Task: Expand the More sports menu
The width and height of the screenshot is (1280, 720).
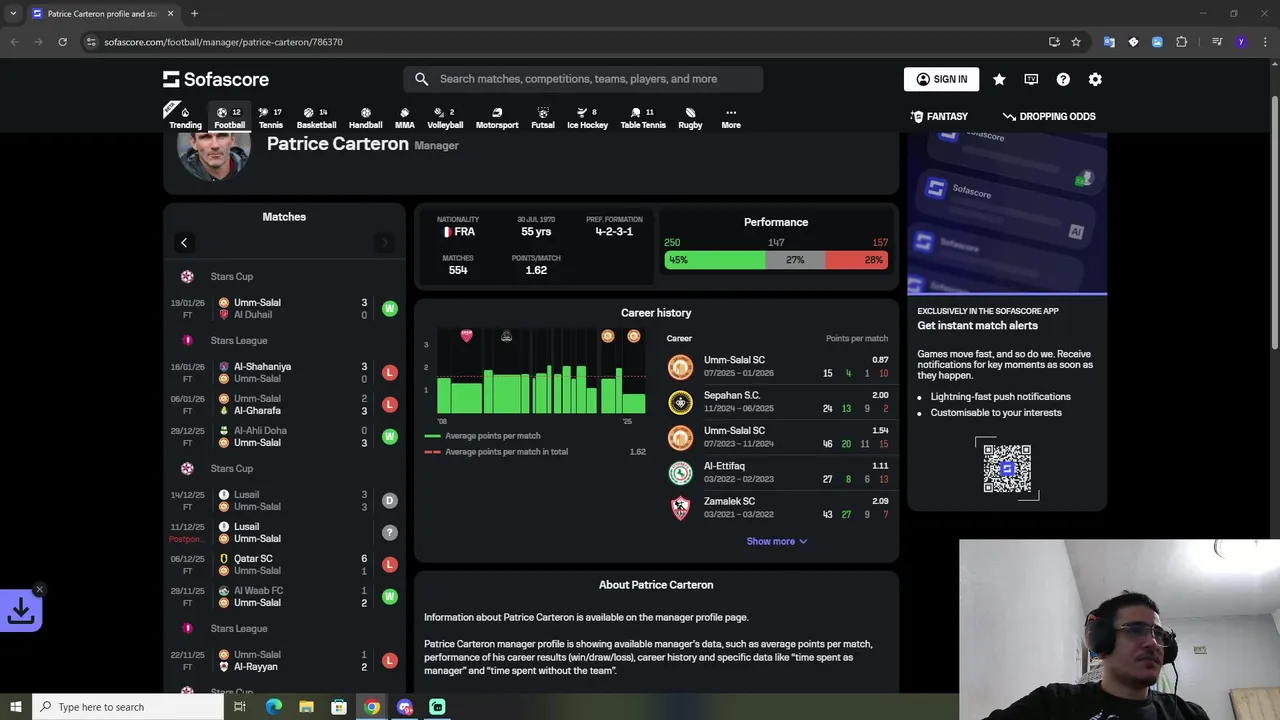Action: 731,117
